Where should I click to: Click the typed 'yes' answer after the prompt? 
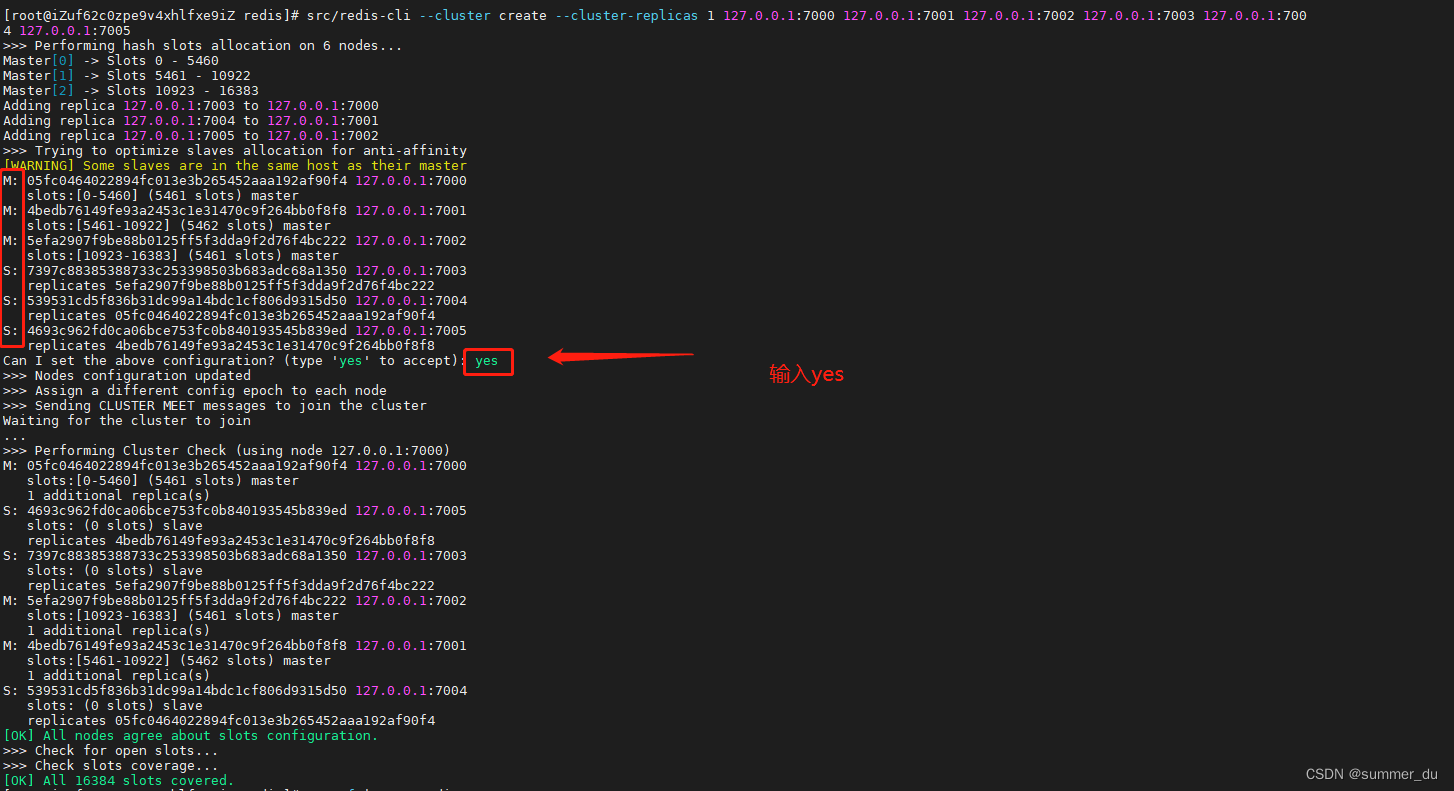487,361
